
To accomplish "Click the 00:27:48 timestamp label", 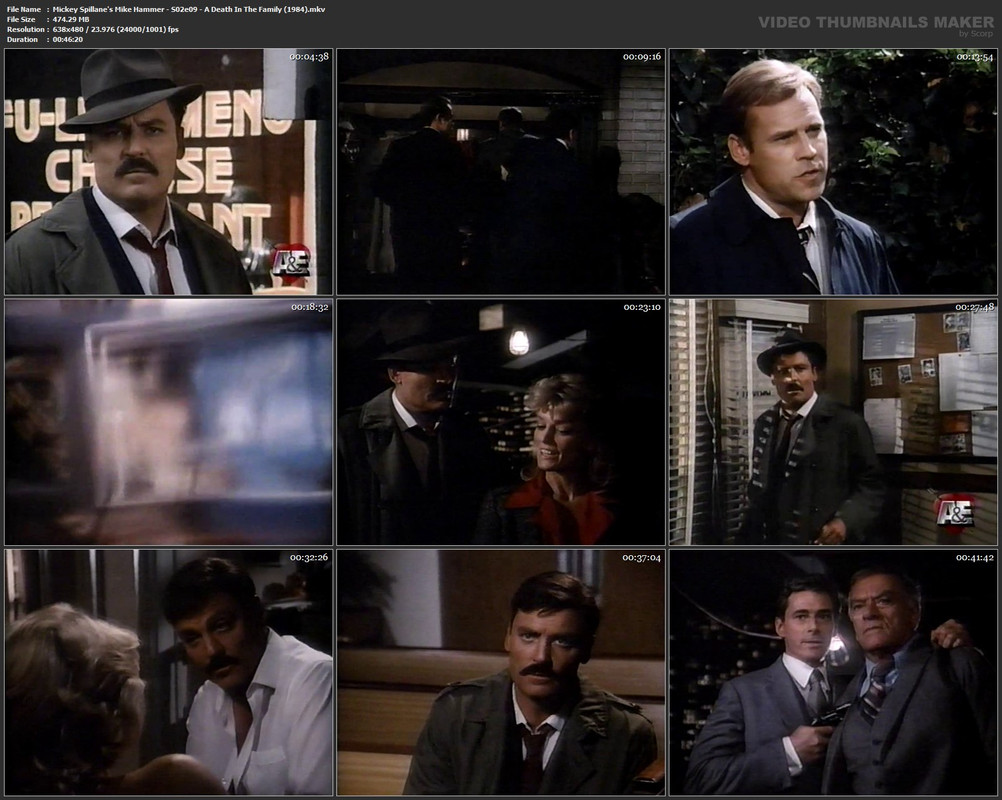I will pyautogui.click(x=974, y=307).
